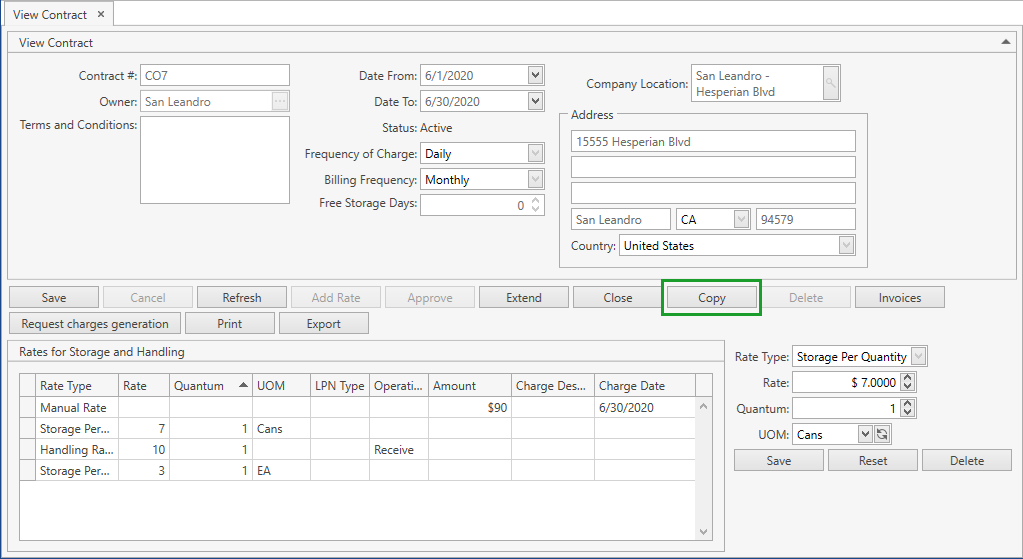Open Invoices for this contract
The height and width of the screenshot is (559, 1023).
[x=899, y=298]
